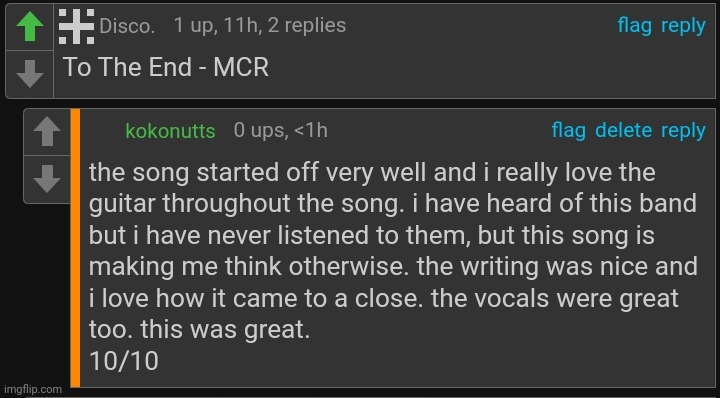
Task: Select the To The End - MCR text
Action: 165,67
